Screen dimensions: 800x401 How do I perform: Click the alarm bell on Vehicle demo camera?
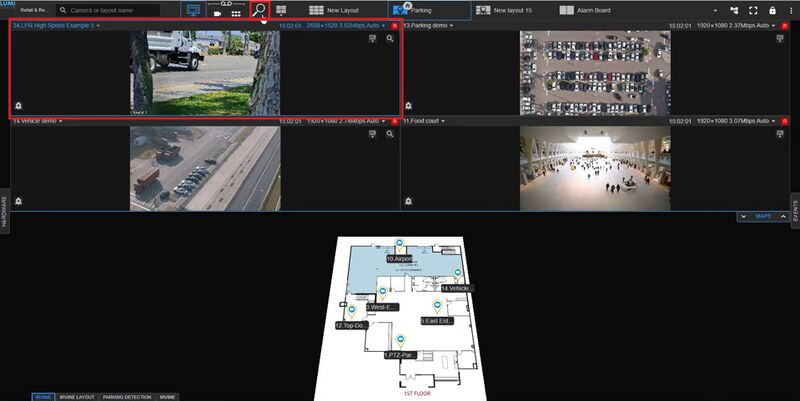coord(18,201)
